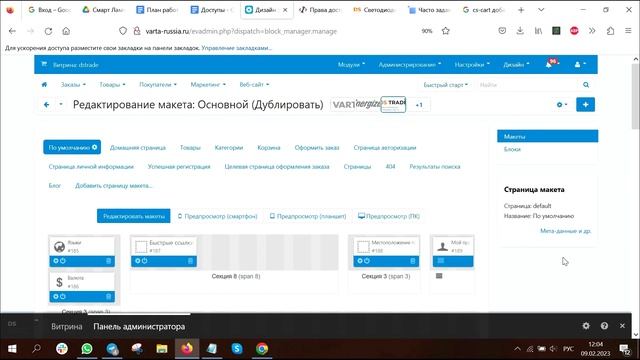Click the Найти search input field
The image size is (640, 360).
click(527, 85)
